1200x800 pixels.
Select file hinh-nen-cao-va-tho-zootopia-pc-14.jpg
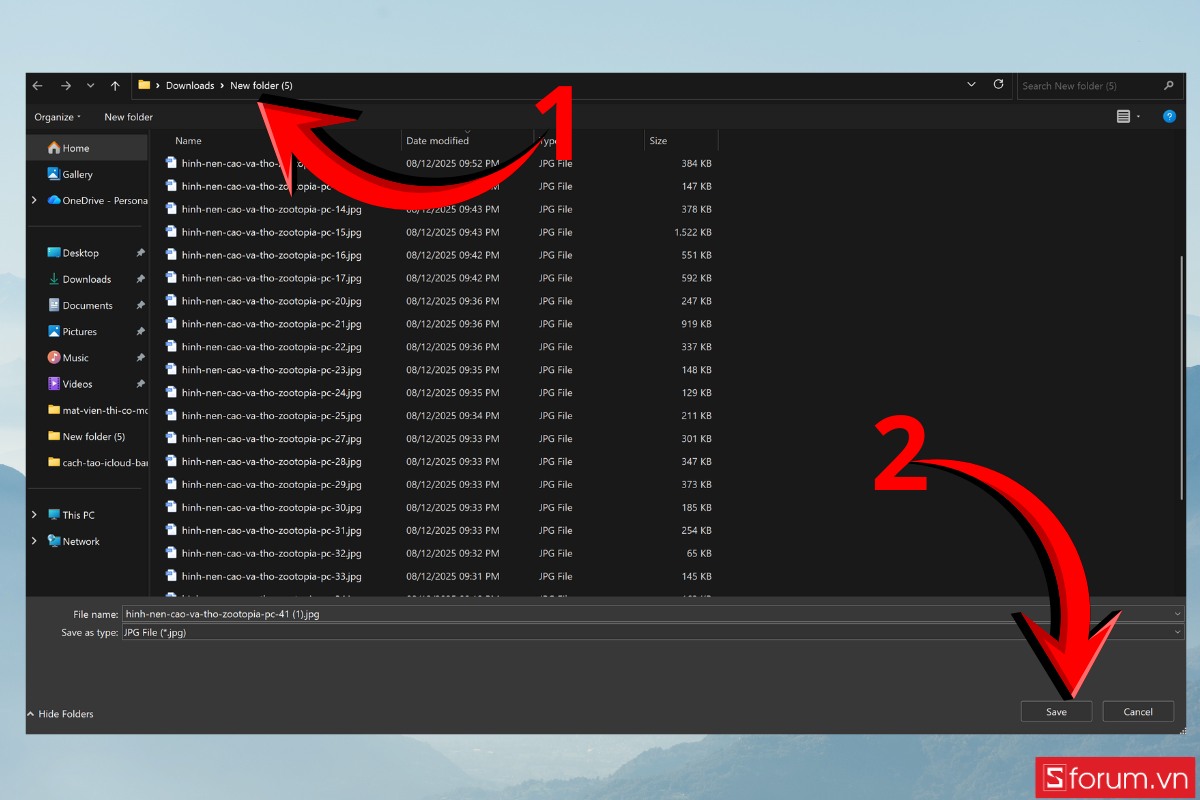[x=271, y=209]
